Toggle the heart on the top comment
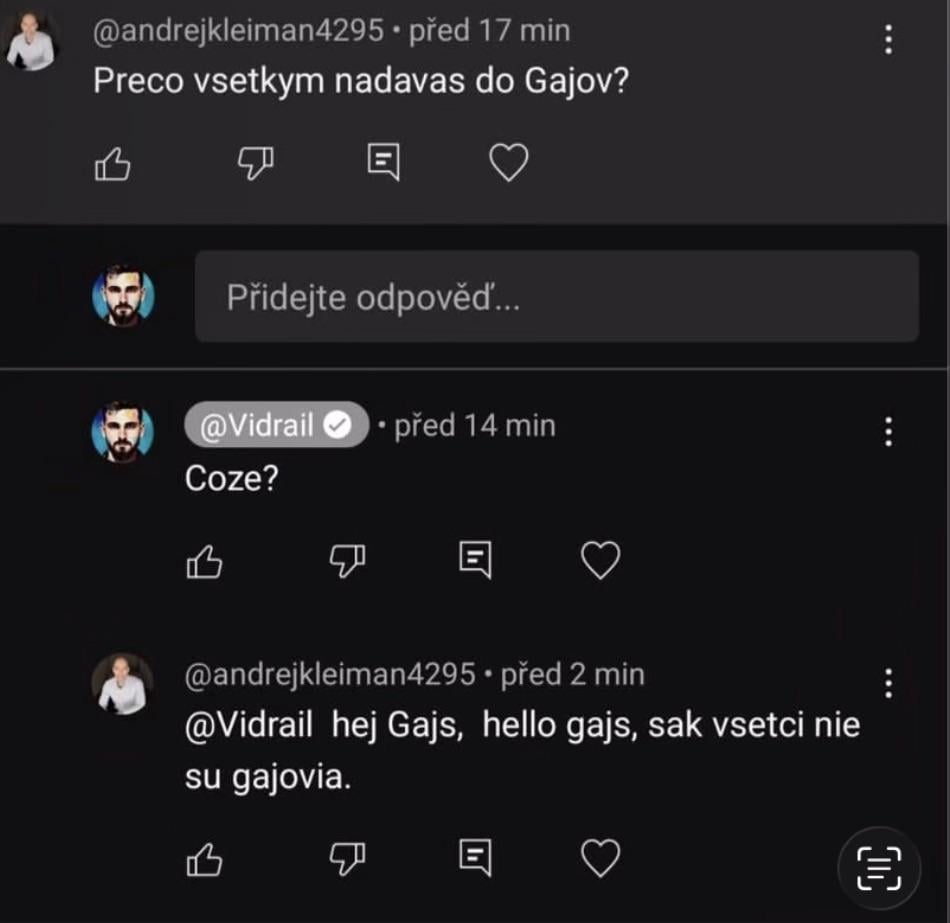Image resolution: width=950 pixels, height=923 pixels. (508, 164)
